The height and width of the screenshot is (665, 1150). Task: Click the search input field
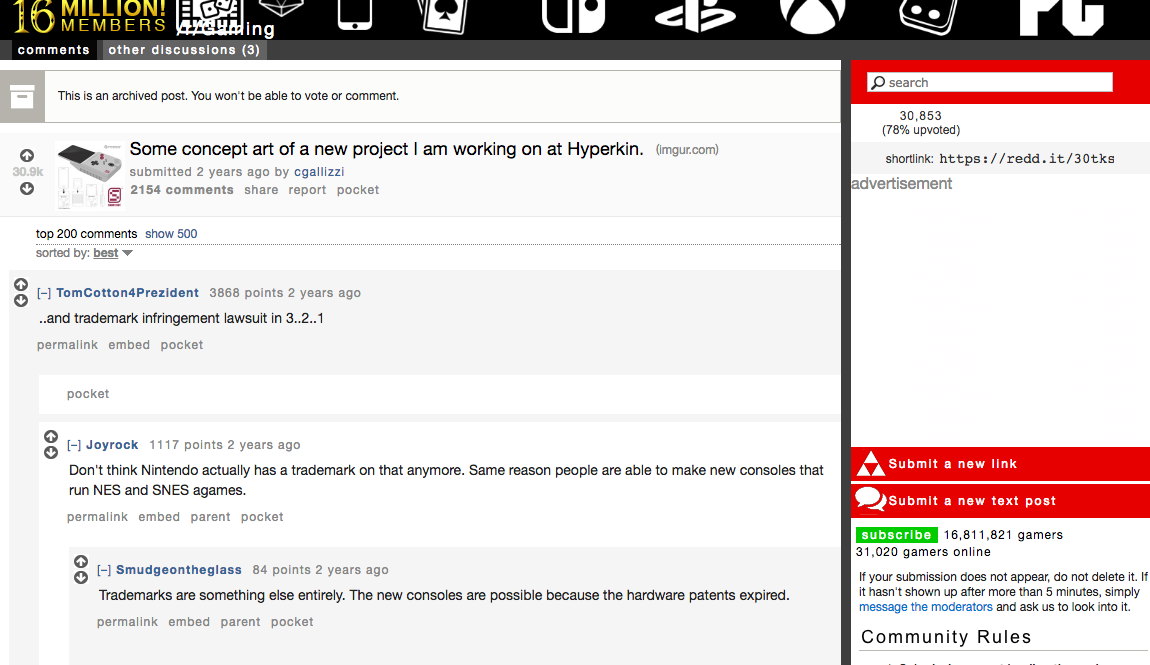pyautogui.click(x=989, y=82)
